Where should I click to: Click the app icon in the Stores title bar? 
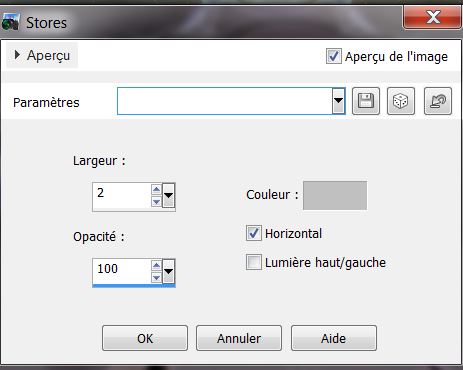point(10,22)
